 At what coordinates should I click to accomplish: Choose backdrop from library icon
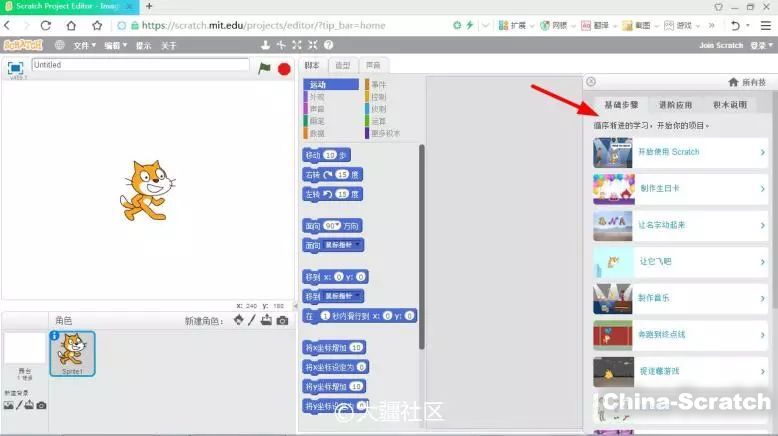coord(8,405)
